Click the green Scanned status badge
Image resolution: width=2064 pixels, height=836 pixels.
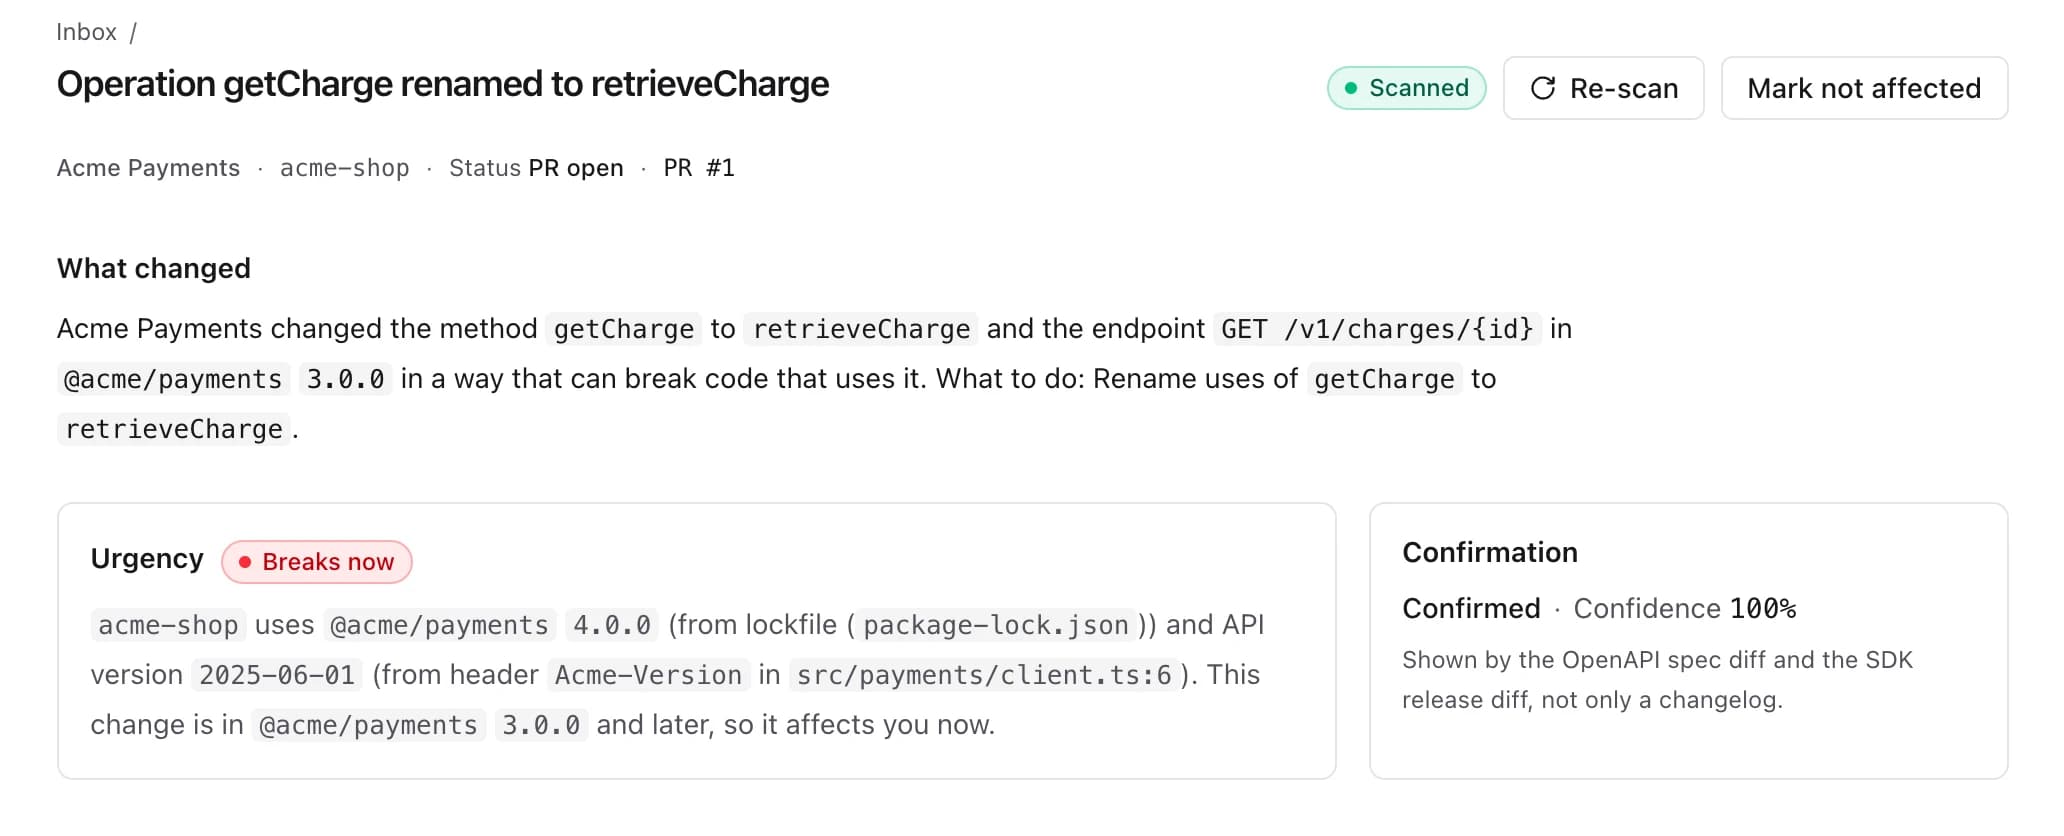(x=1406, y=88)
